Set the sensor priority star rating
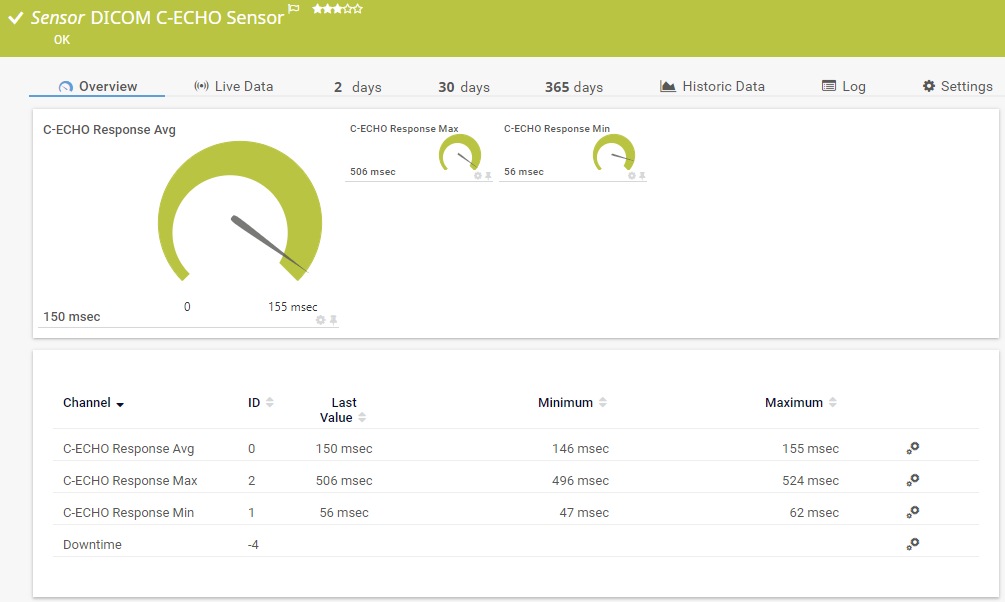Image resolution: width=1005 pixels, height=602 pixels. [337, 9]
